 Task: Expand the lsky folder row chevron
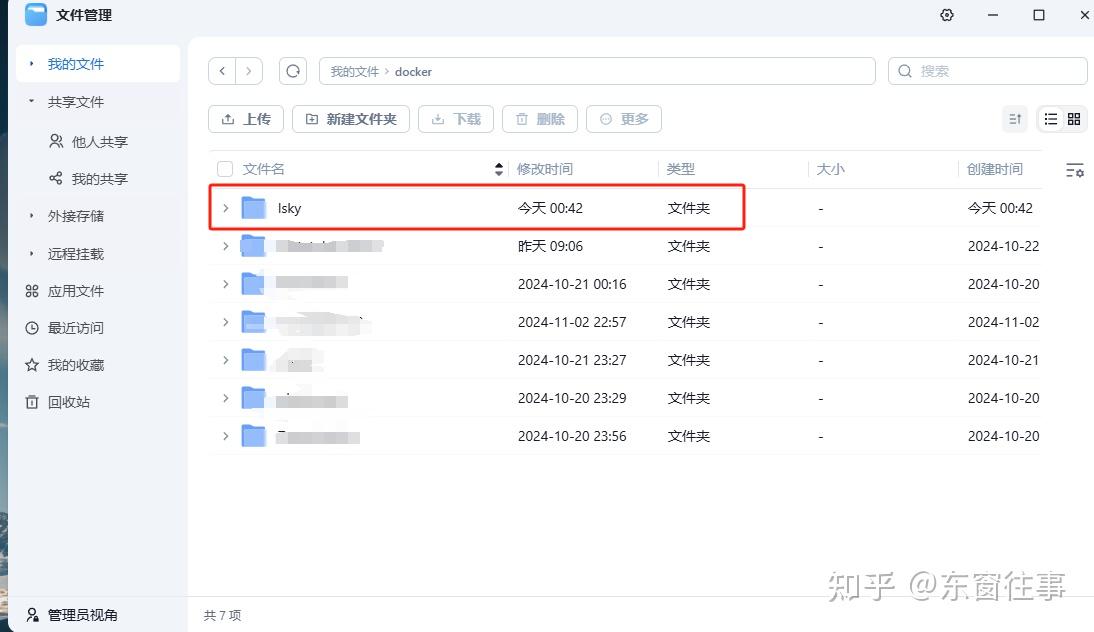tap(226, 208)
